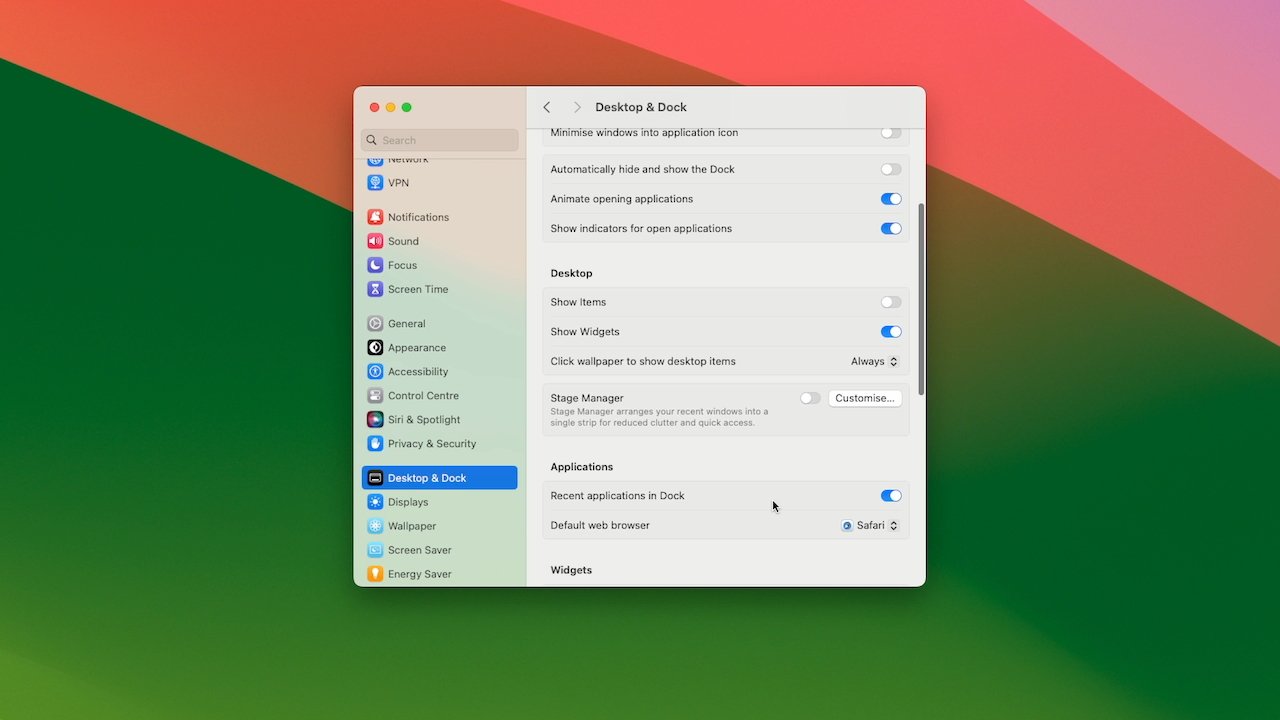Viewport: 1280px width, 720px height.
Task: Click the 'Applications' section heading
Action: coord(582,467)
